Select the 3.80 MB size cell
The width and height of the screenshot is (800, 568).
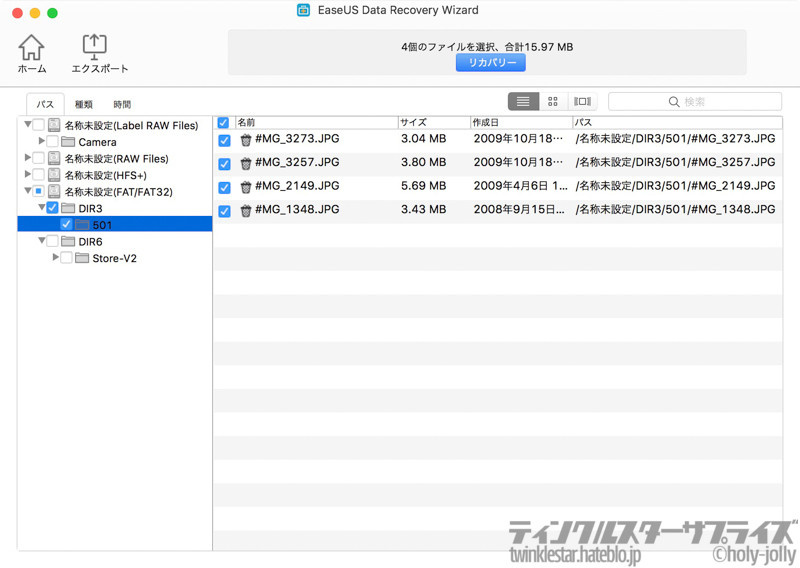(x=423, y=162)
